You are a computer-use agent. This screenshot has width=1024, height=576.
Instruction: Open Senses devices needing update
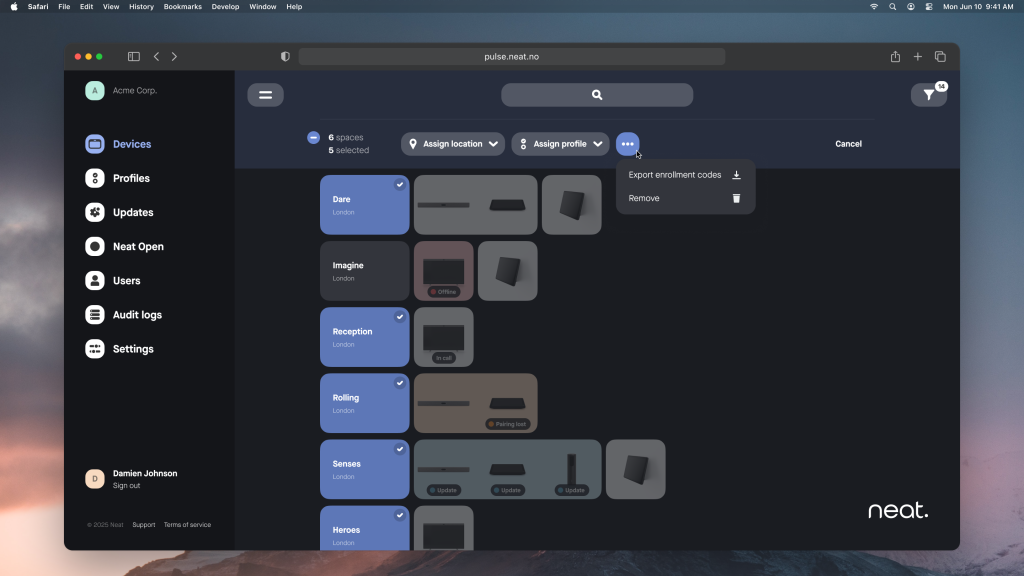[507, 470]
